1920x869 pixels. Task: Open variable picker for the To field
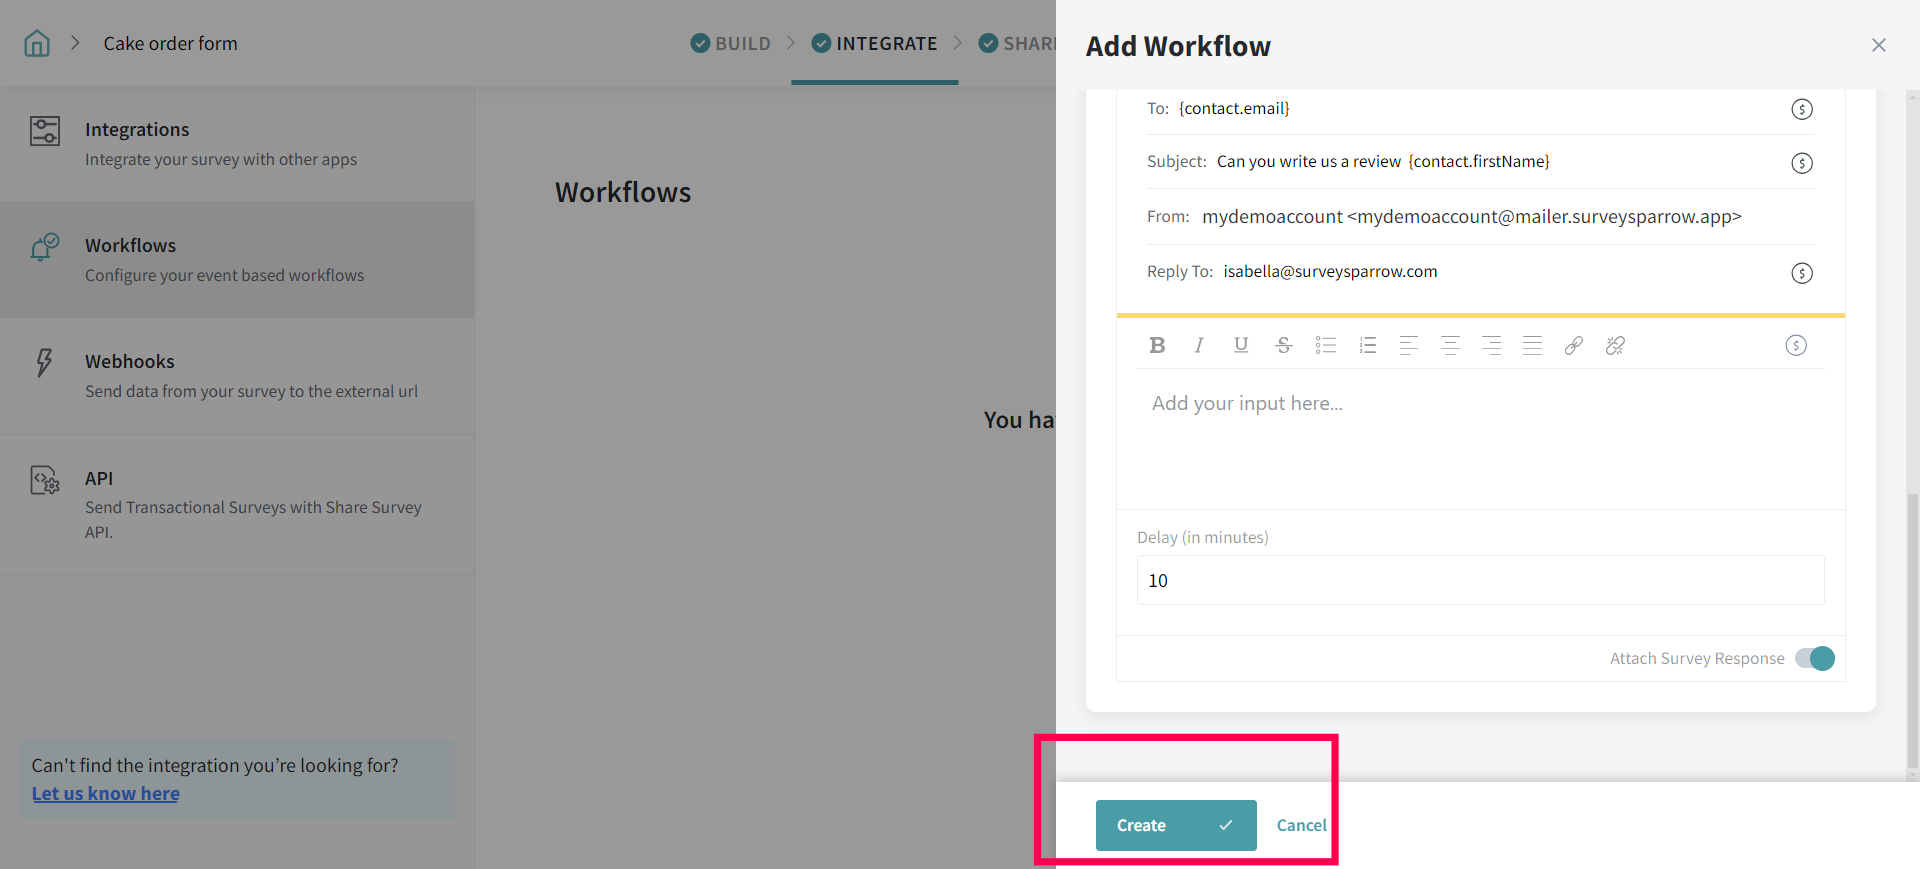pos(1801,109)
